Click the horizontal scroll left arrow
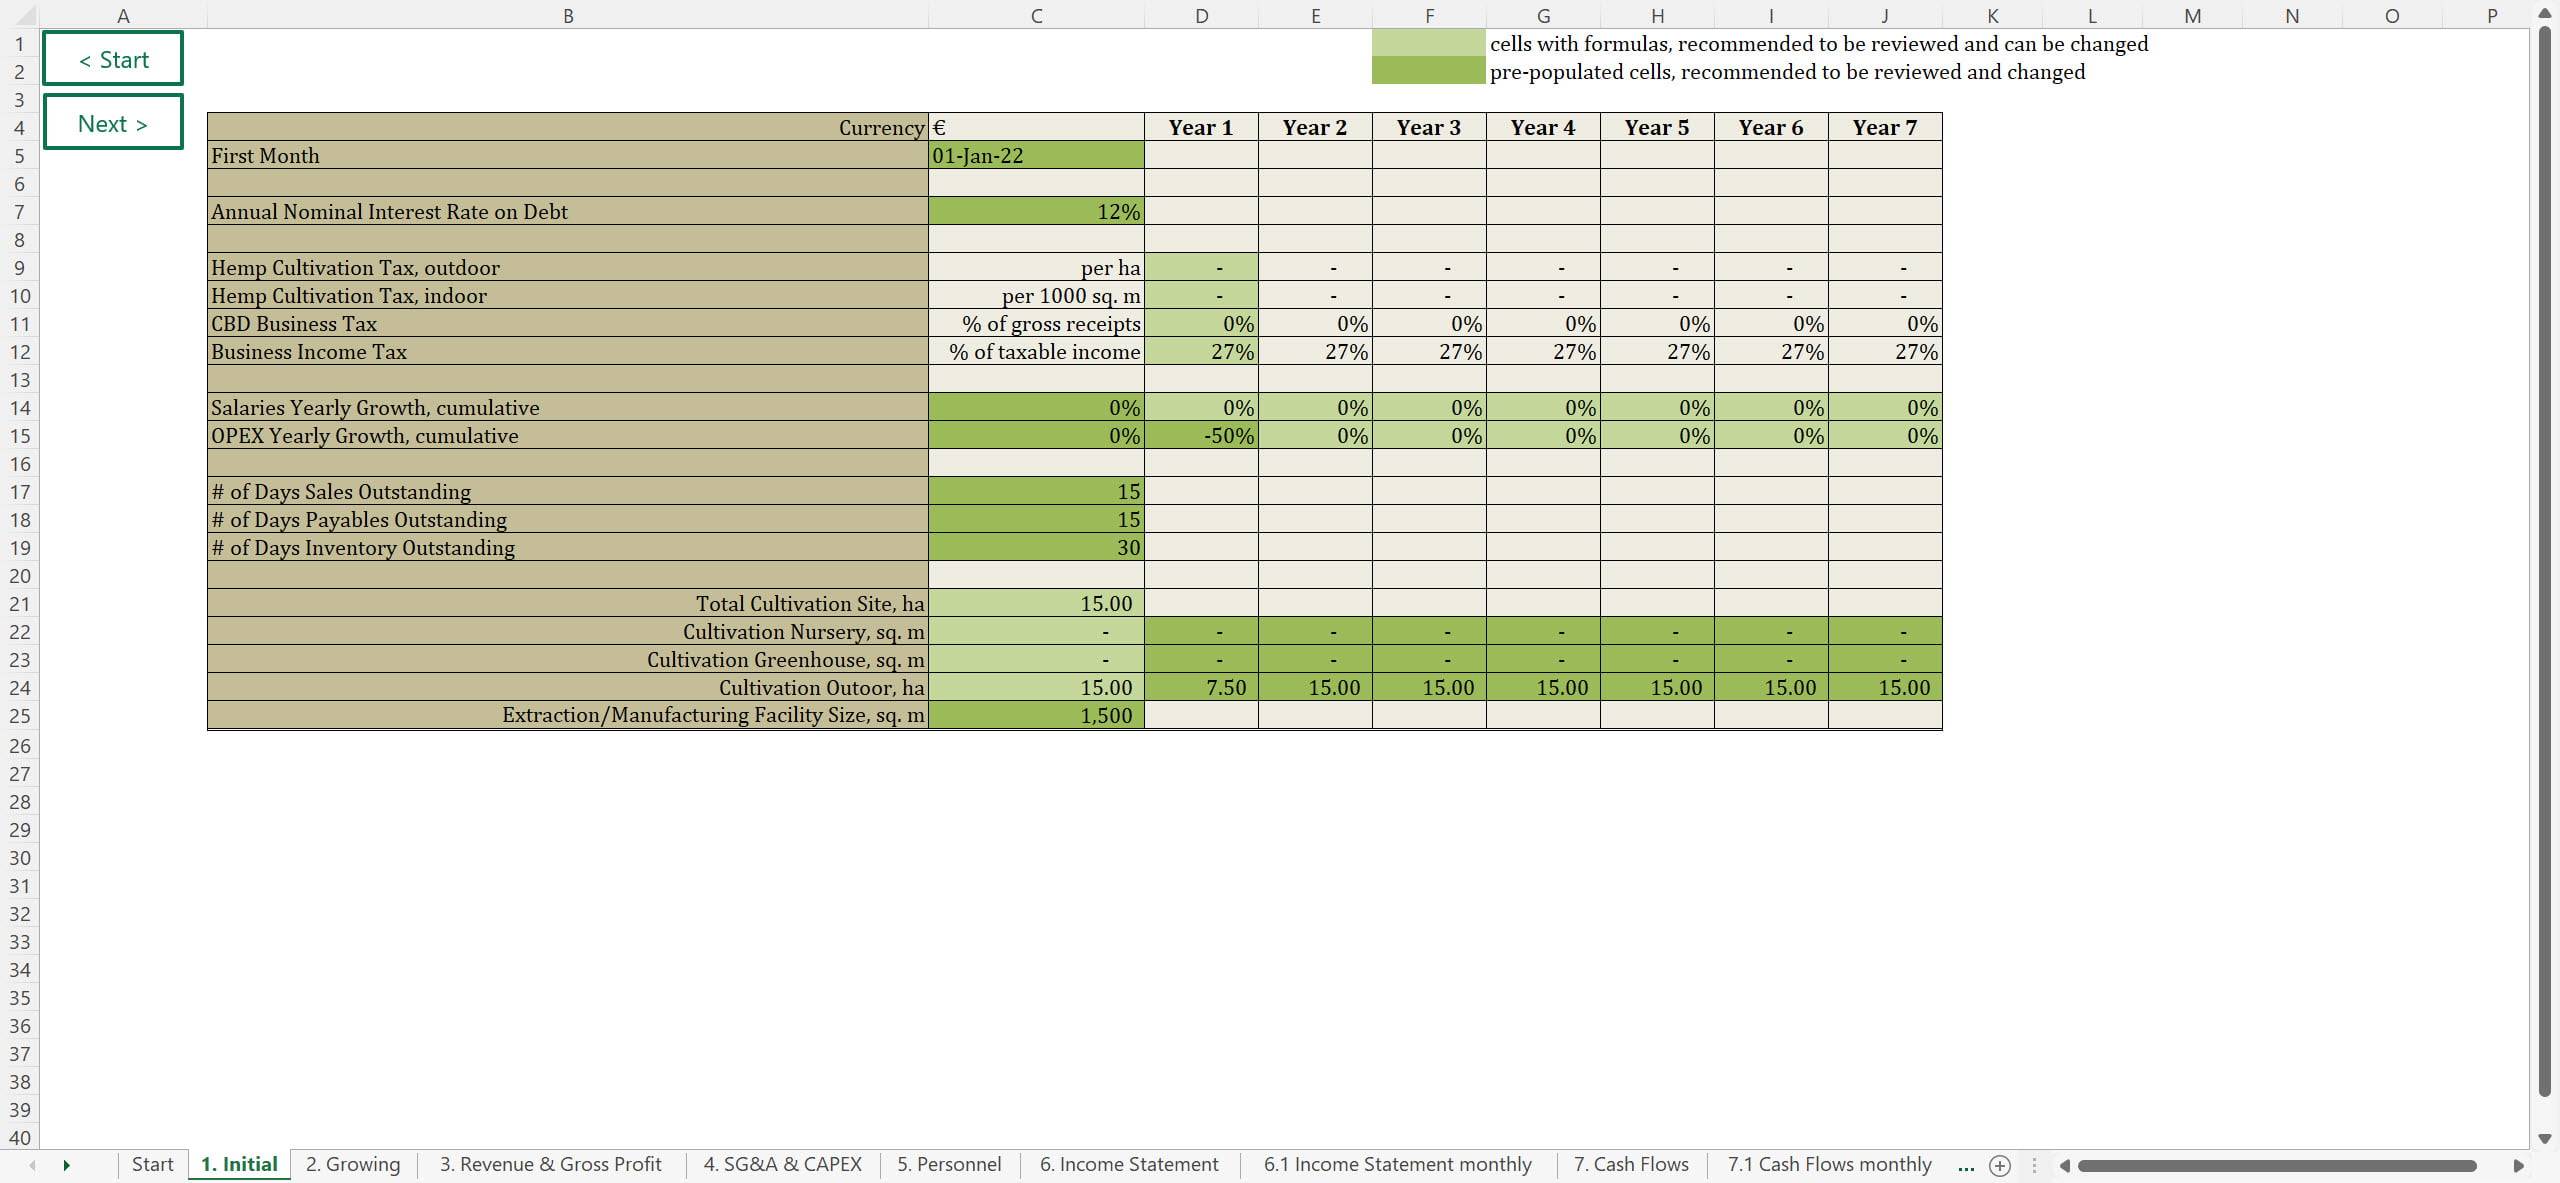The width and height of the screenshot is (2560, 1183). click(2064, 1165)
